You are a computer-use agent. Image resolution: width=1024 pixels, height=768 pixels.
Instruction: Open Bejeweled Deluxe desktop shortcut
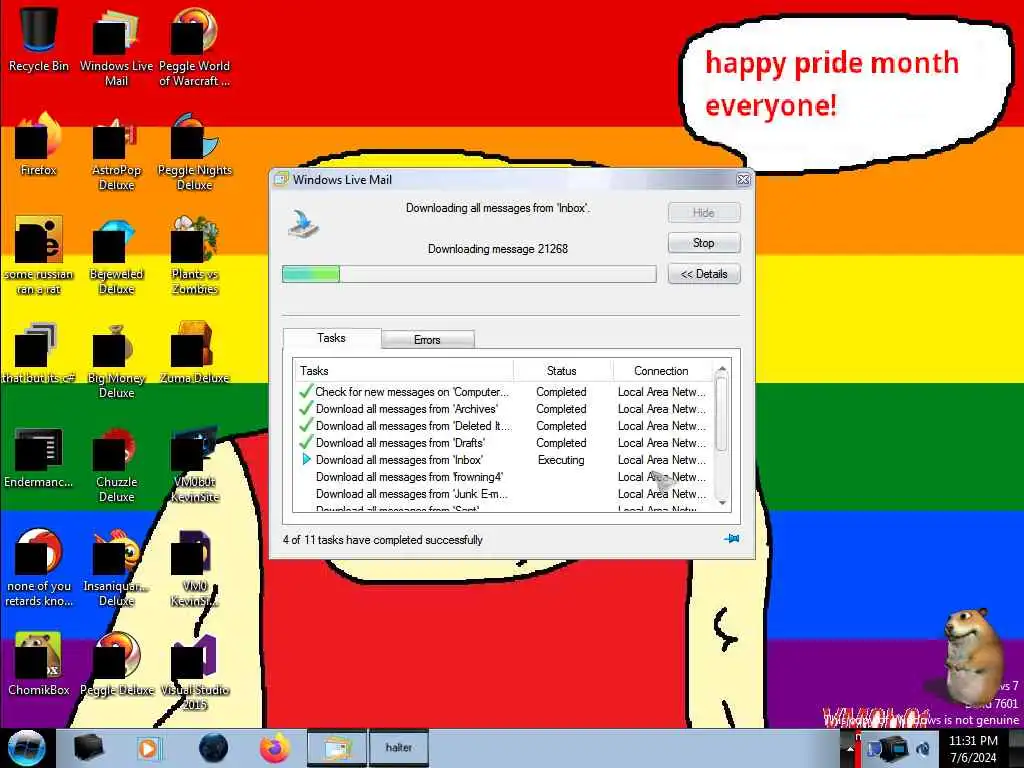pos(116,256)
